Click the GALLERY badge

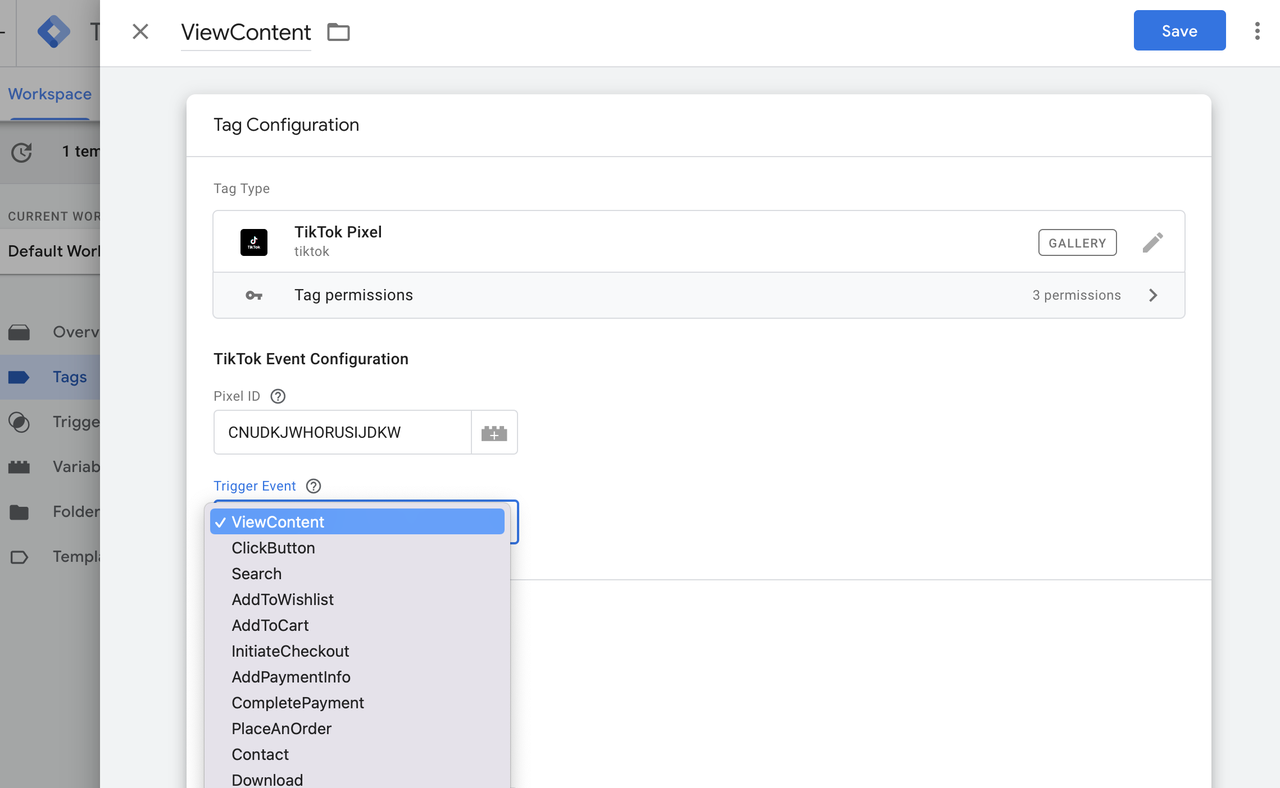pos(1077,243)
